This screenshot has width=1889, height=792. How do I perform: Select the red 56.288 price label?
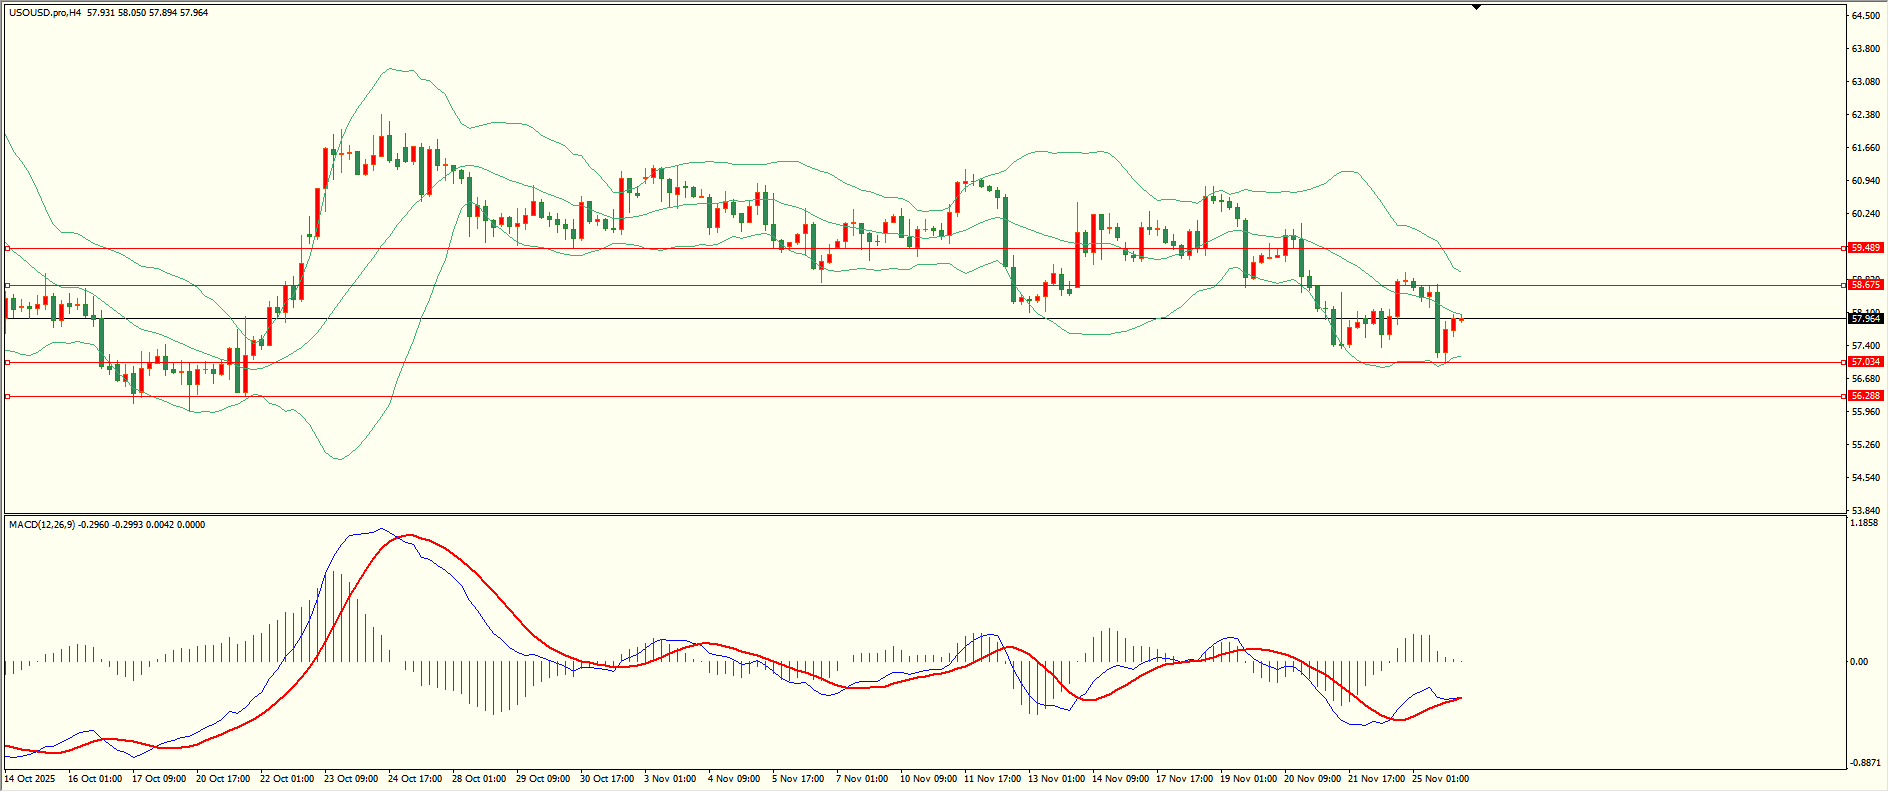pos(1865,396)
